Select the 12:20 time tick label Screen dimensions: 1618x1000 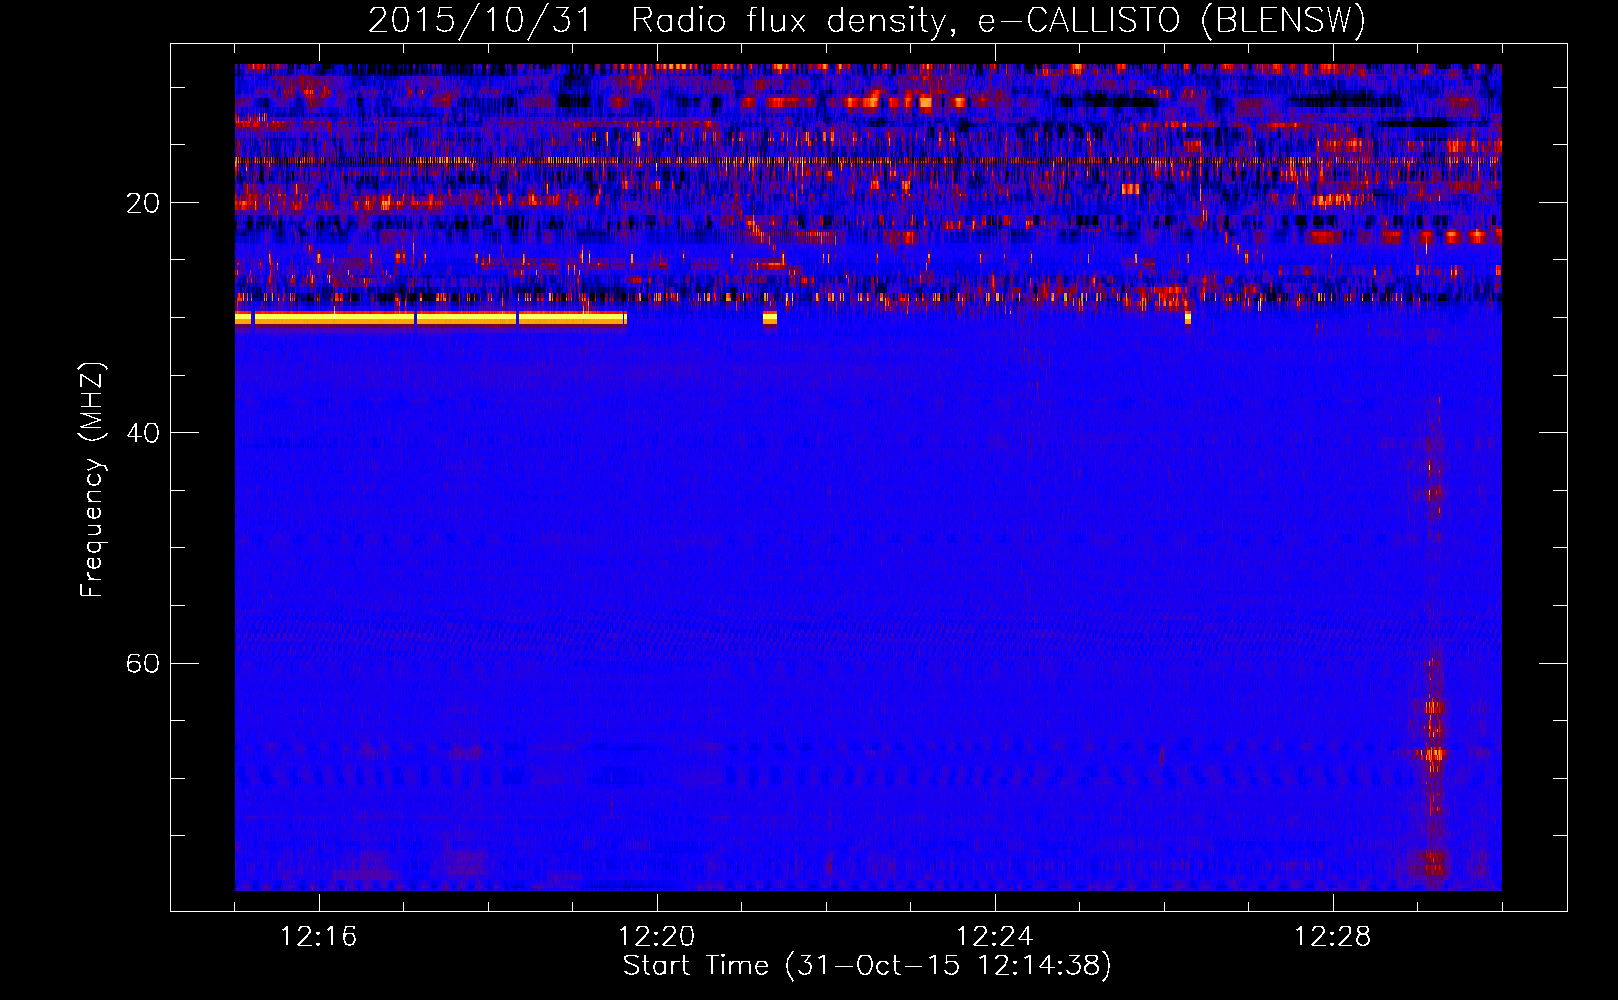[x=656, y=937]
